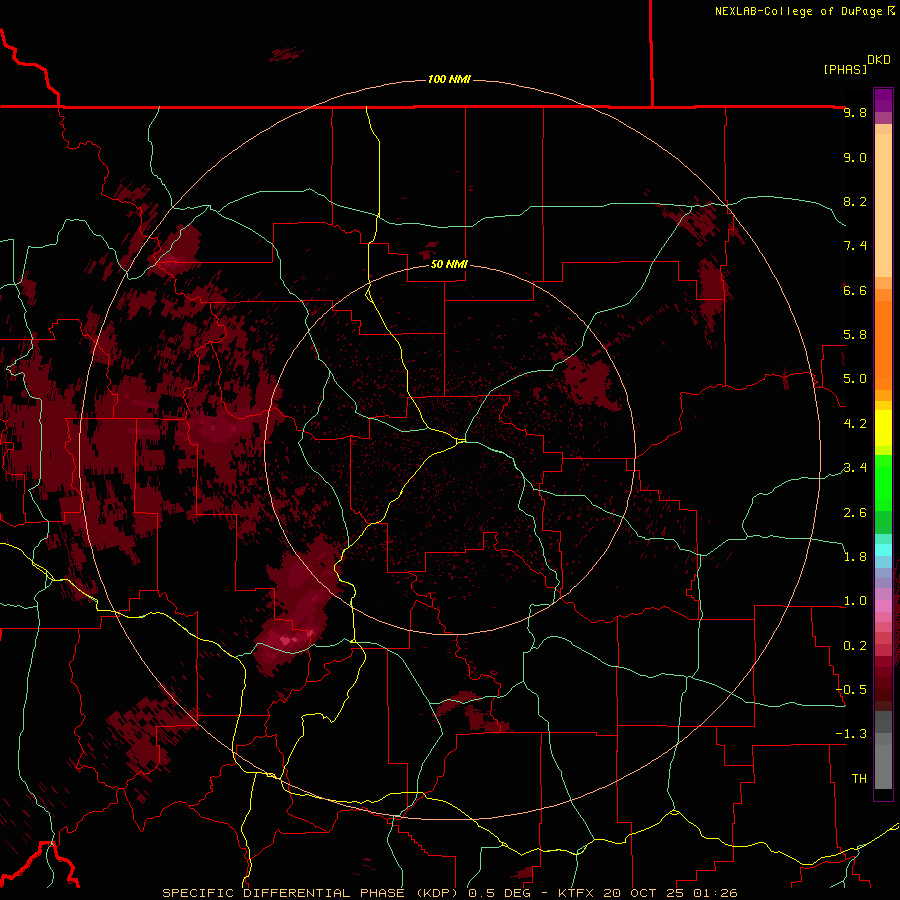Click the NEXLAB-College of DuPage label
900x900 pixels.
pos(799,11)
